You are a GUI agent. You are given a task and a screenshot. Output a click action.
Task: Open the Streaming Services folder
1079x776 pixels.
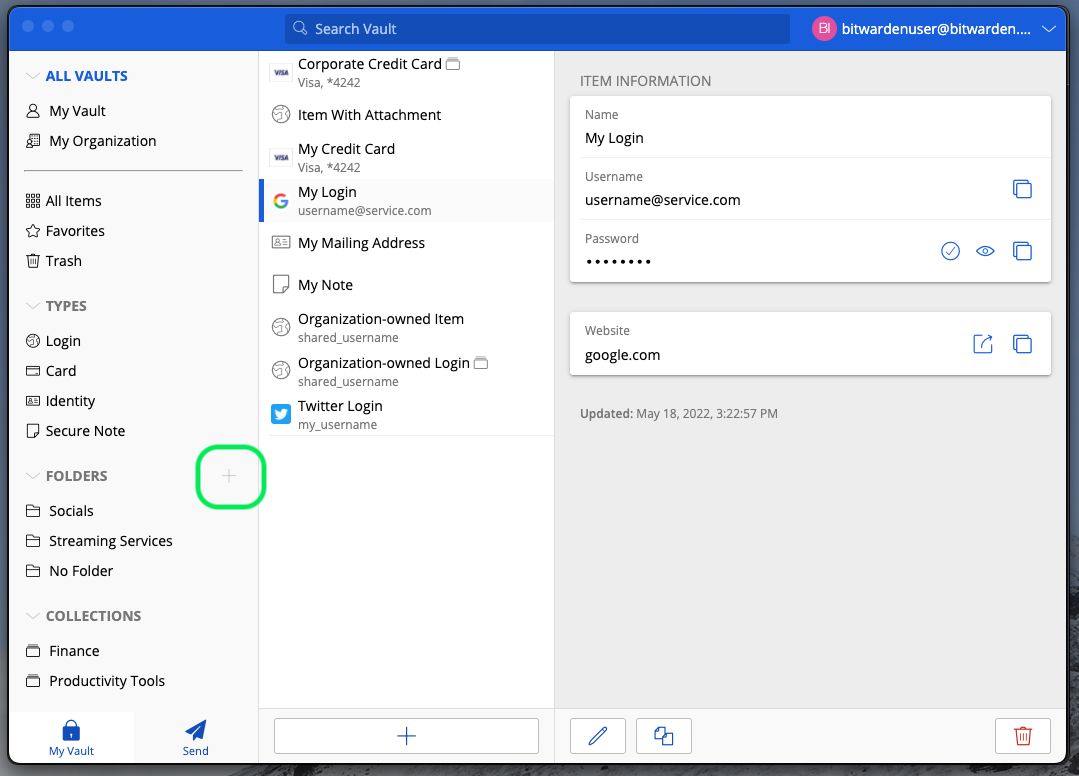(99, 541)
